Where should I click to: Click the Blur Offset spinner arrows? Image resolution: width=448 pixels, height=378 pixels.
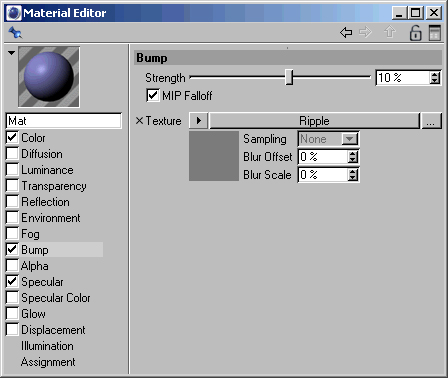(x=353, y=157)
